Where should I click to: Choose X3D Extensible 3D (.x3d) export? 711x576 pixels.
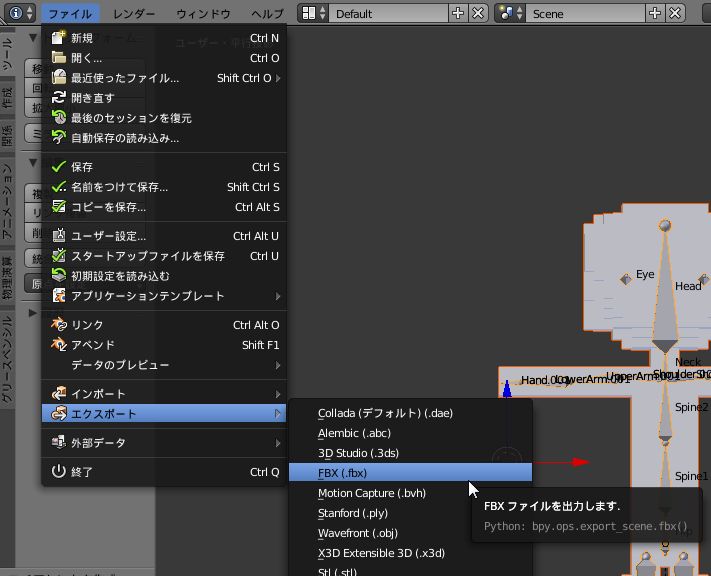click(x=410, y=552)
